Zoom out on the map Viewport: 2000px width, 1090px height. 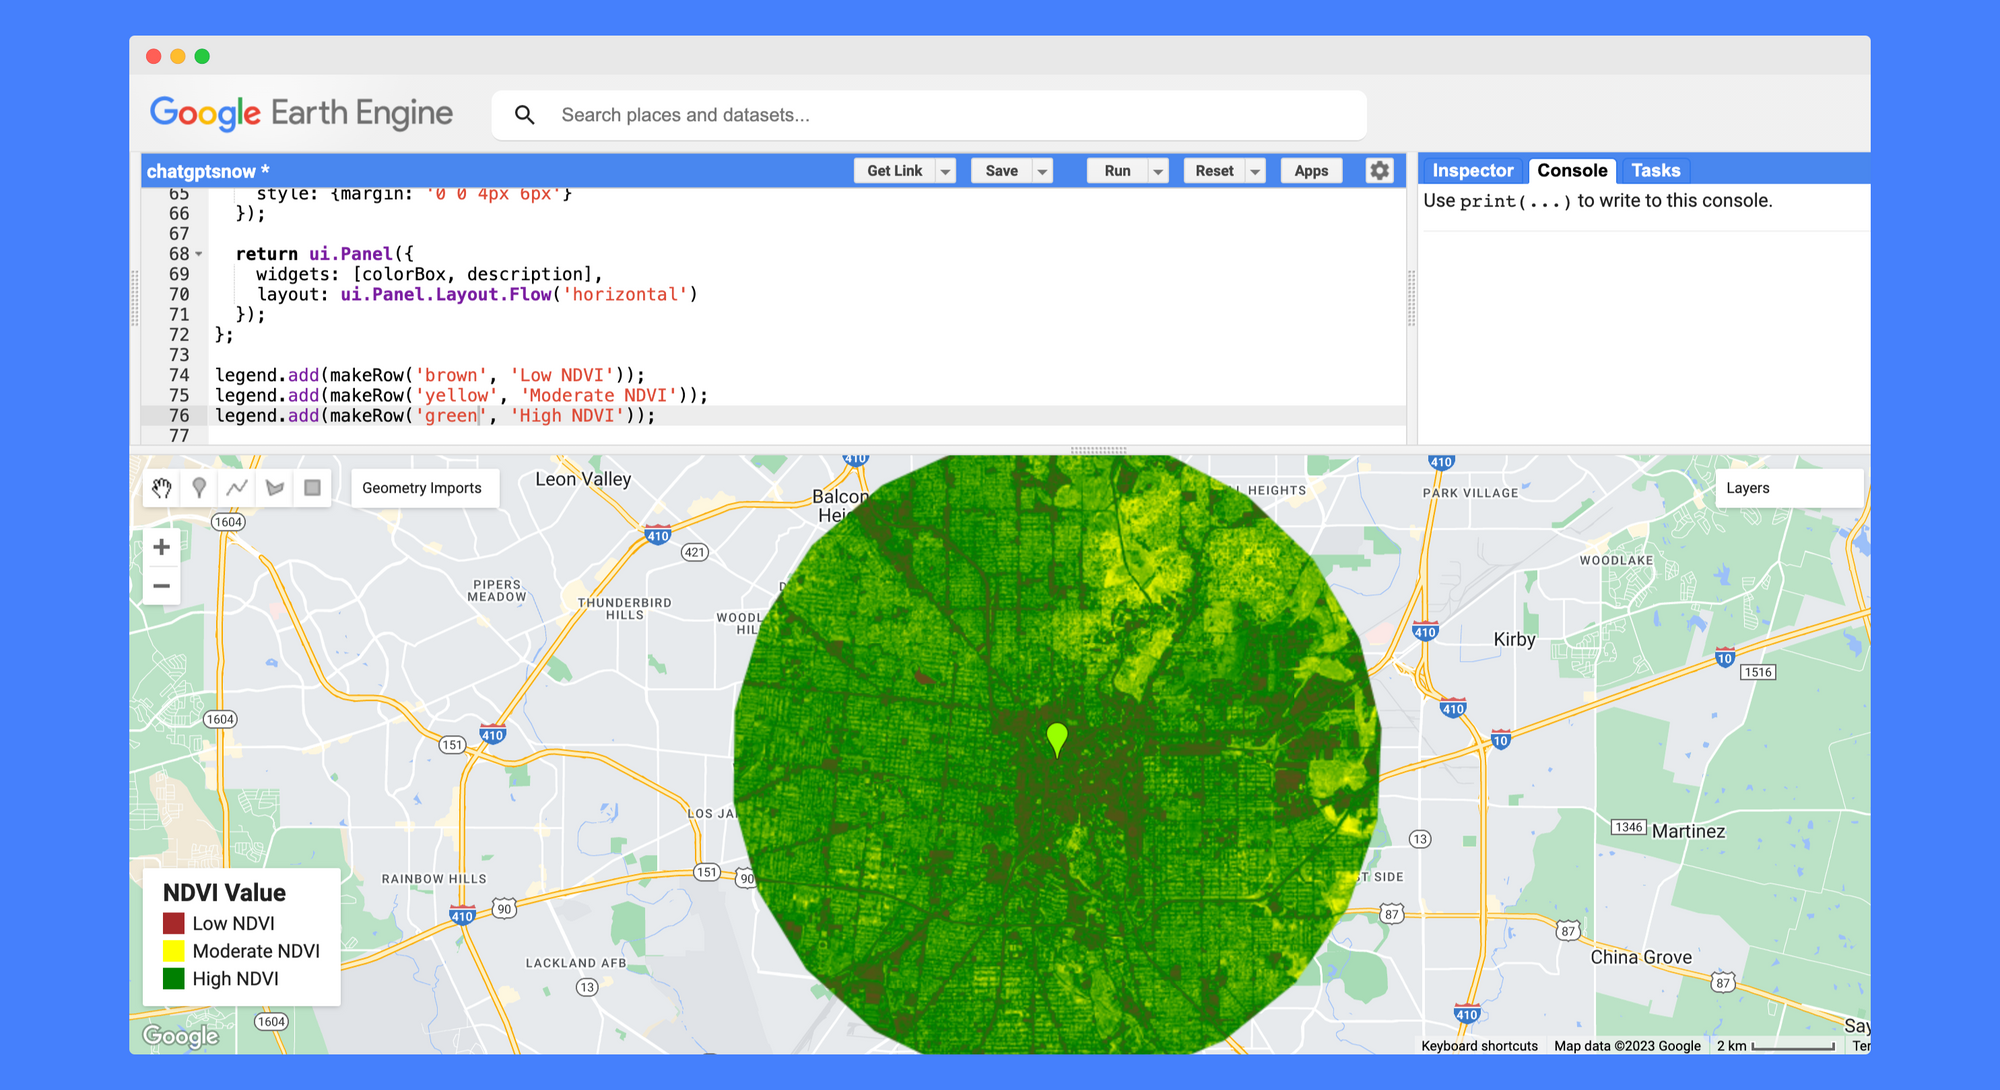coord(161,586)
